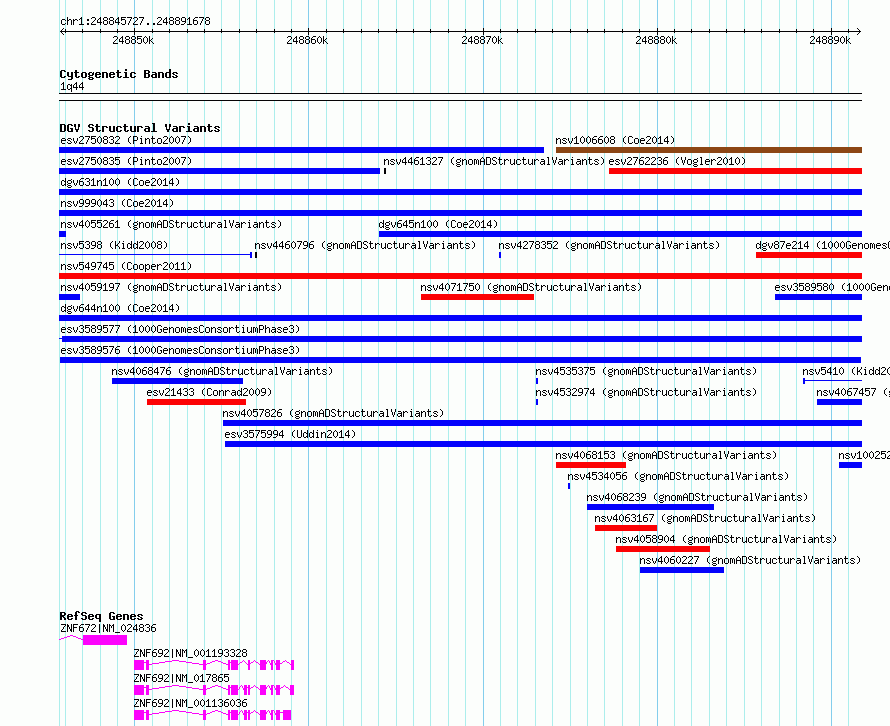Click the chr1:248845727..248891678 coordinates text
890x726 pixels.
pos(135,21)
